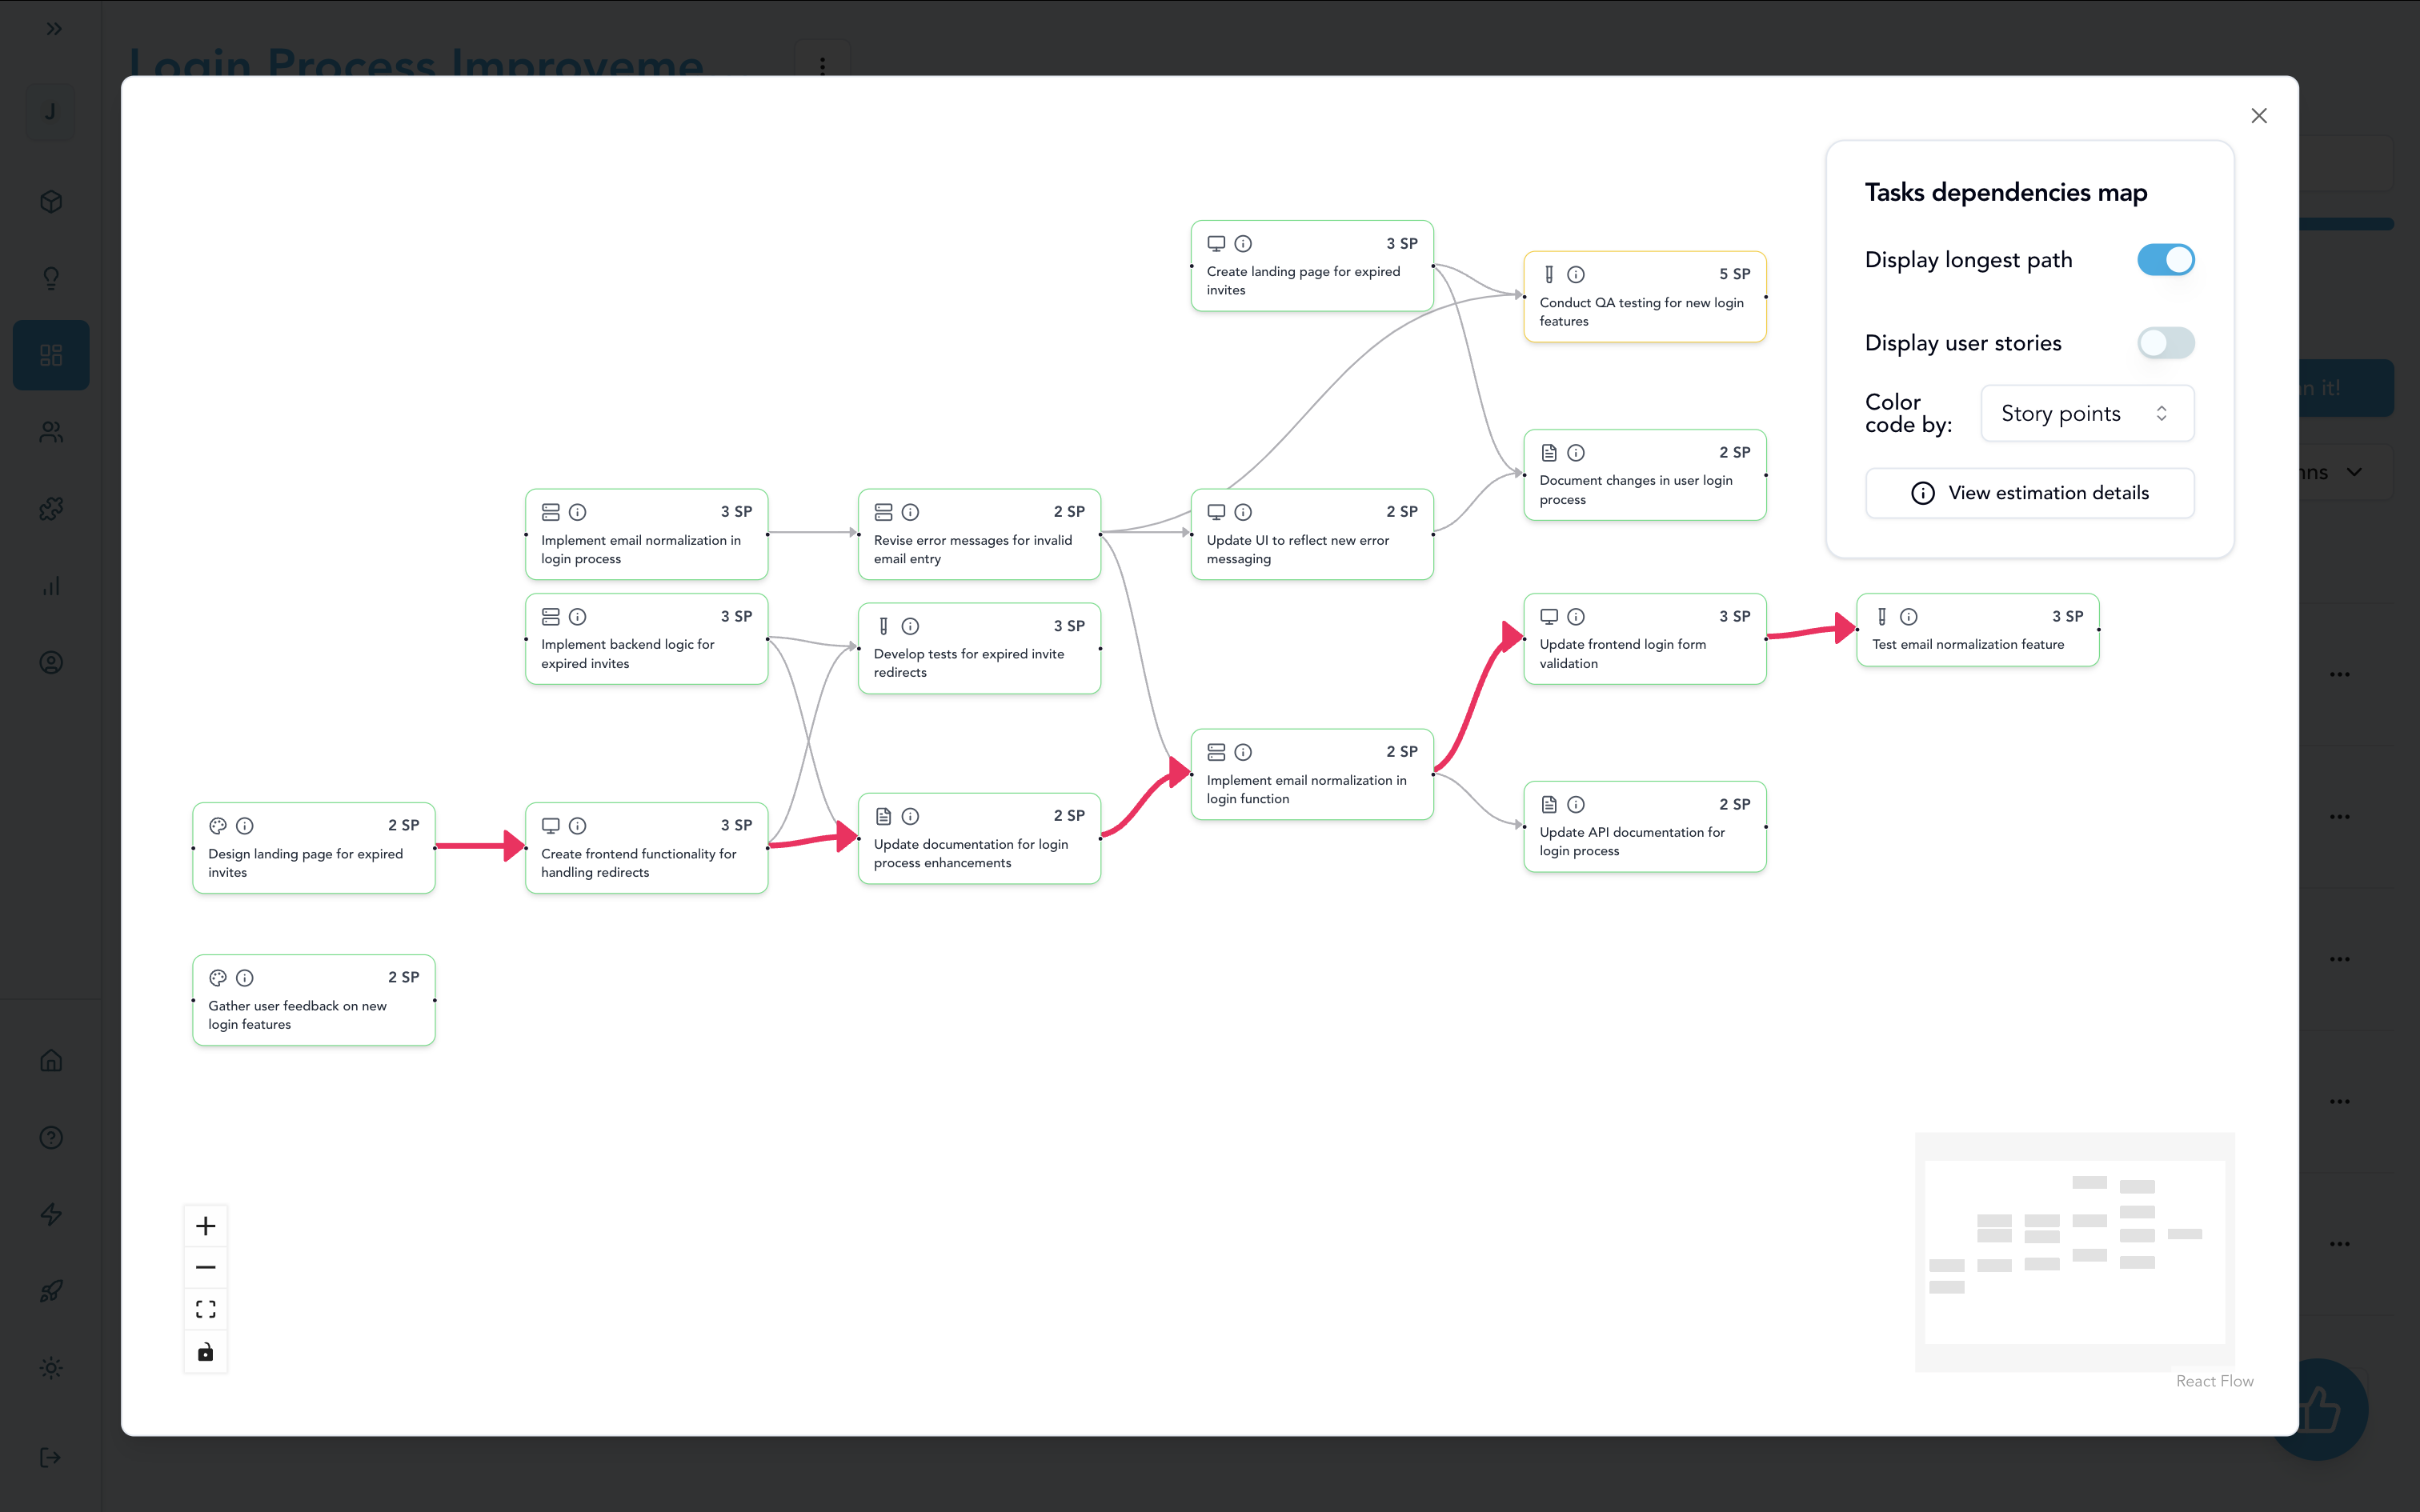Click the info icon on Update API documentation card
This screenshot has height=1512, width=2420.
click(1576, 805)
